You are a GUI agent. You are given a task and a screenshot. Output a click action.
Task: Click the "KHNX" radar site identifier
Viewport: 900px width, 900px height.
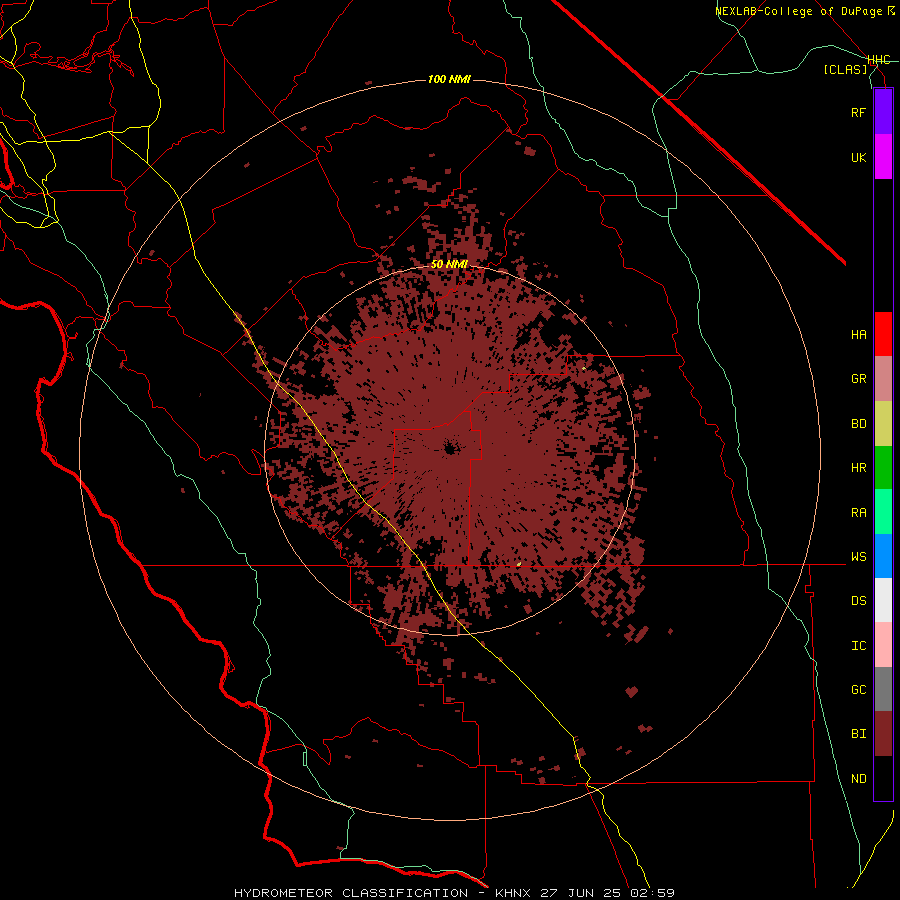[x=513, y=893]
